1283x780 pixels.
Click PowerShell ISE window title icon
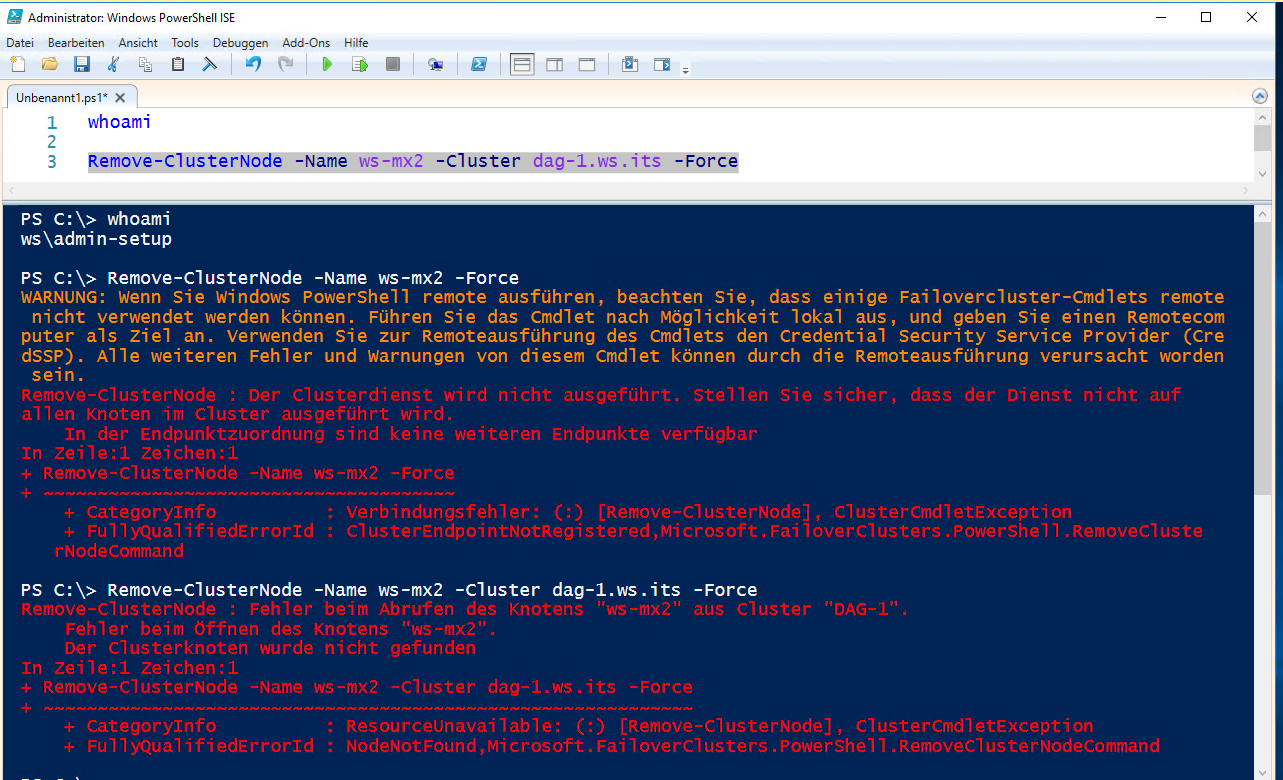pyautogui.click(x=14, y=17)
